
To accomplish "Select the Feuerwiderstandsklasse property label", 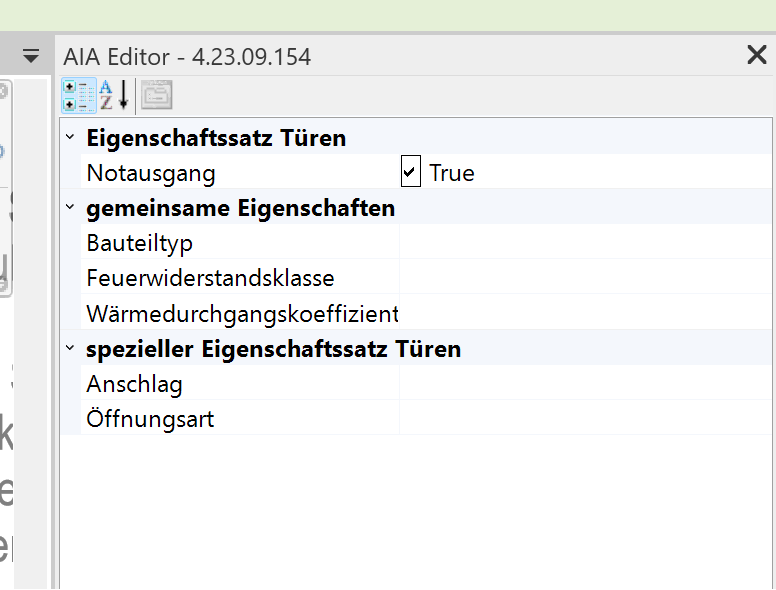I will coord(210,278).
